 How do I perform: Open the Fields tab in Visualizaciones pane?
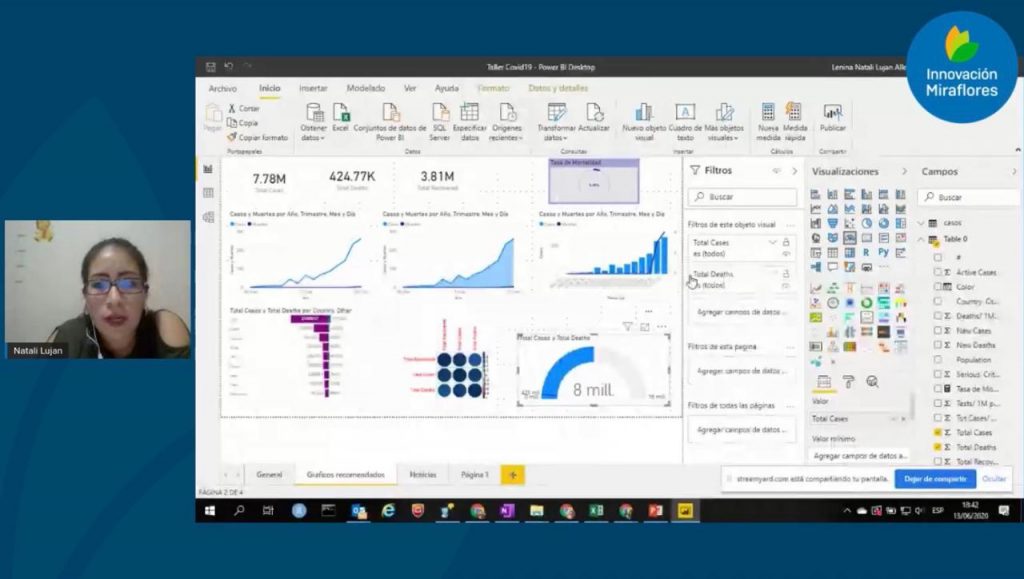point(824,382)
